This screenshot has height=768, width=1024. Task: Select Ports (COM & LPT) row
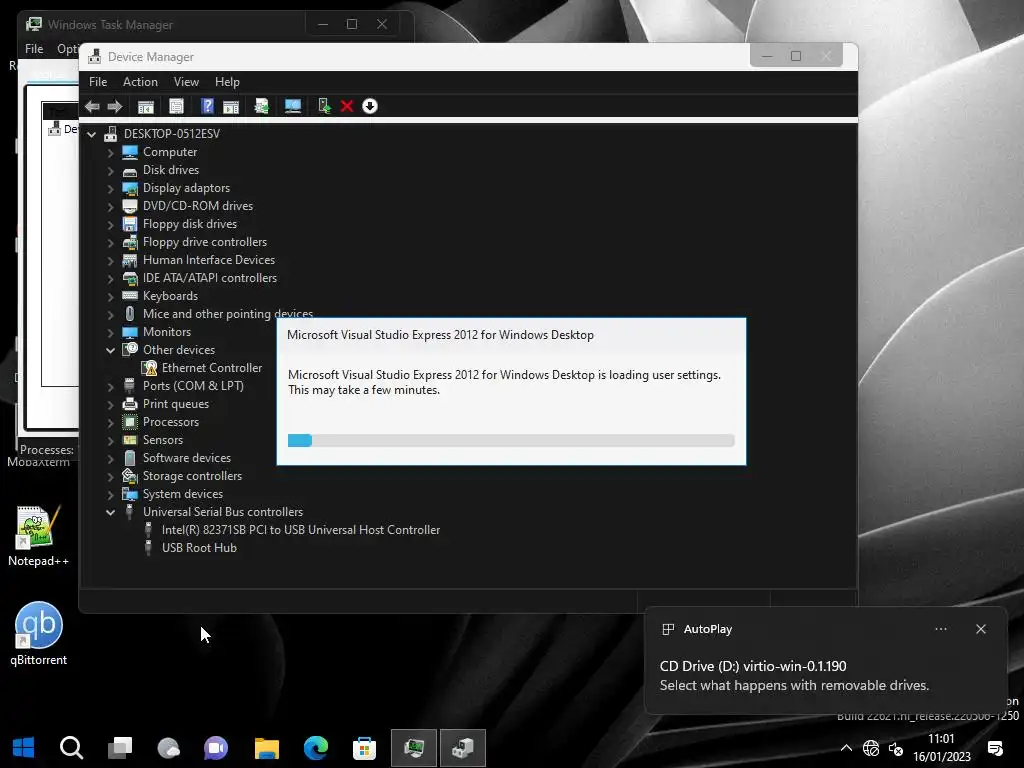(193, 386)
